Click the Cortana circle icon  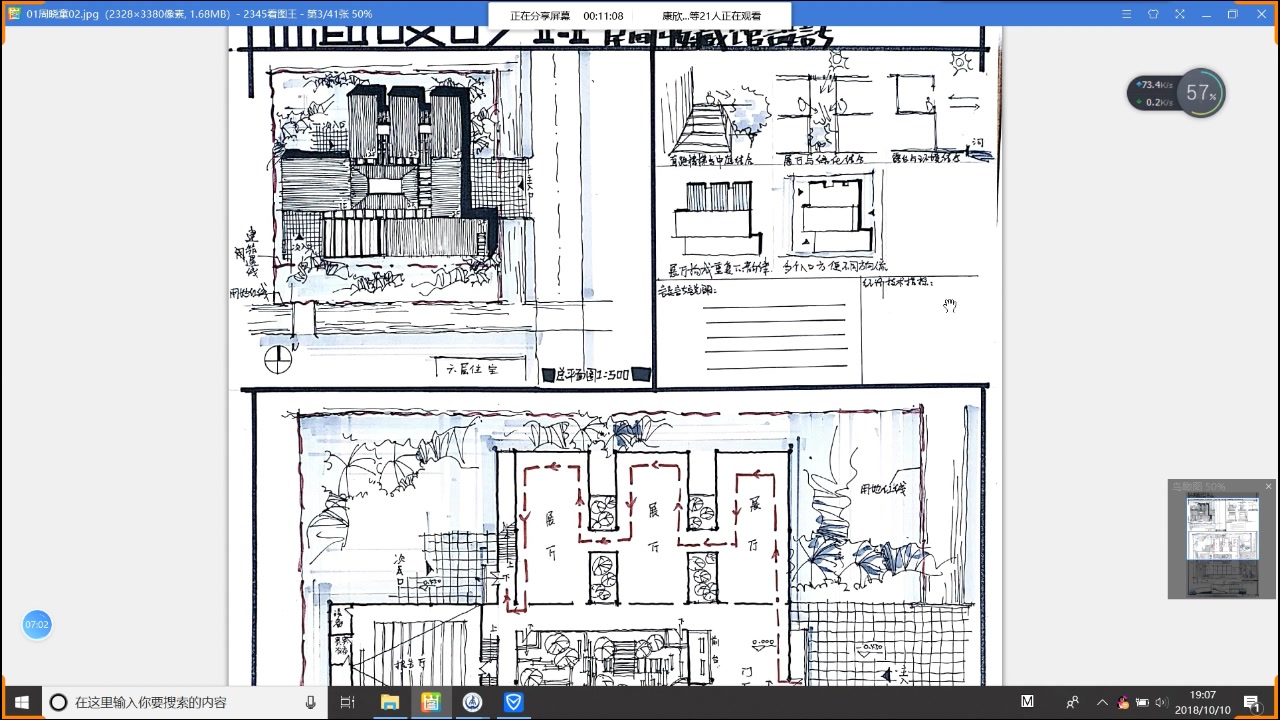(x=58, y=703)
